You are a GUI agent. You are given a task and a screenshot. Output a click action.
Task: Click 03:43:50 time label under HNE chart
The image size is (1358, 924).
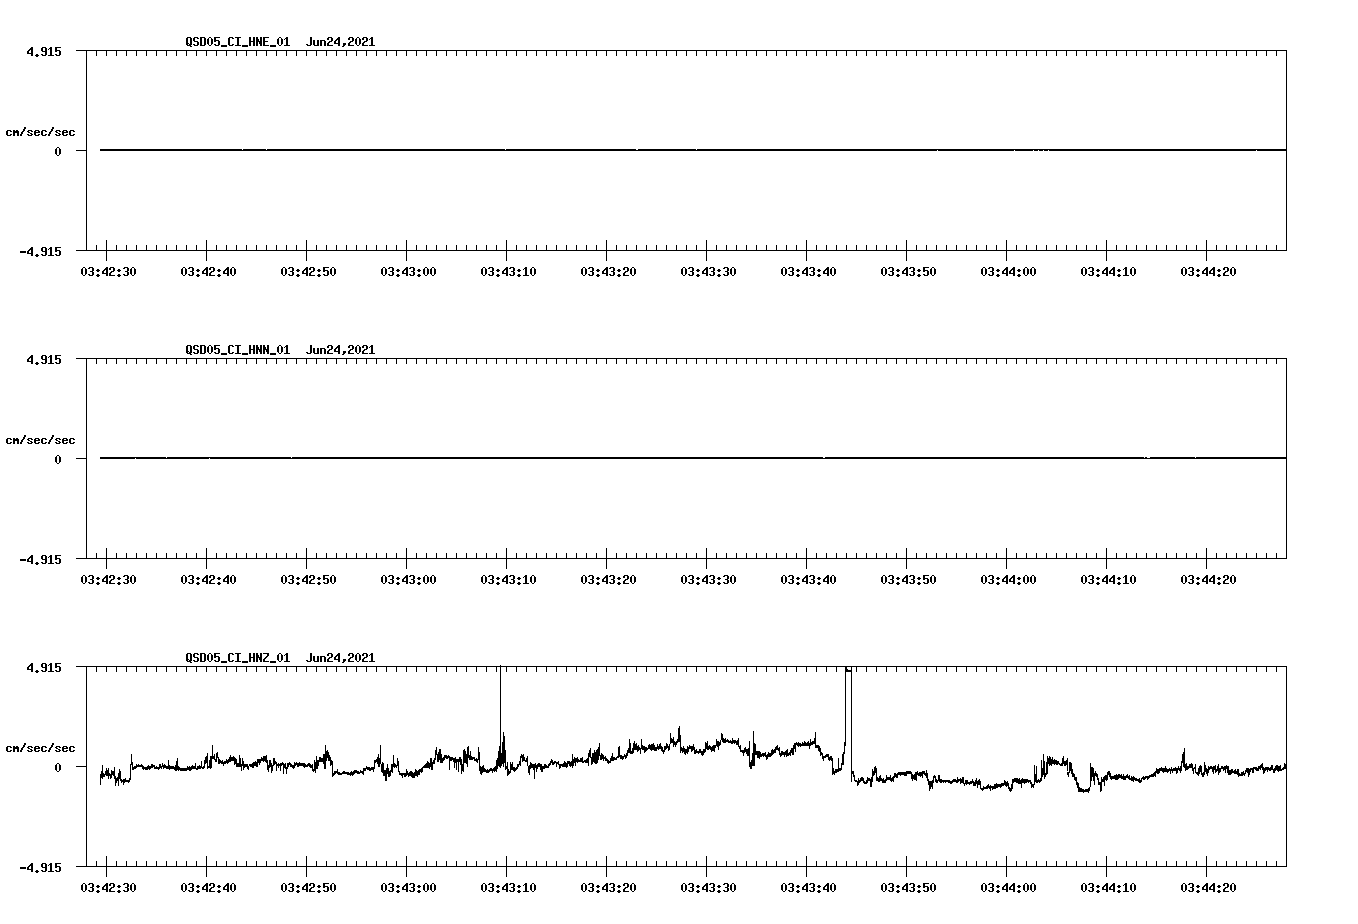coord(908,271)
